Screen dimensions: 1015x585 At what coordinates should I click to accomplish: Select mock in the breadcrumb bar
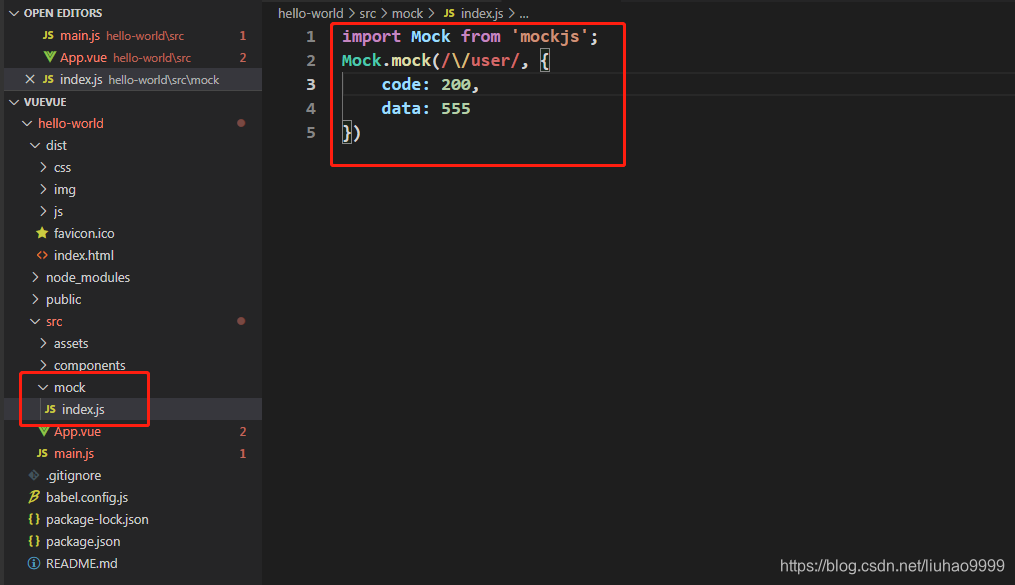[408, 13]
